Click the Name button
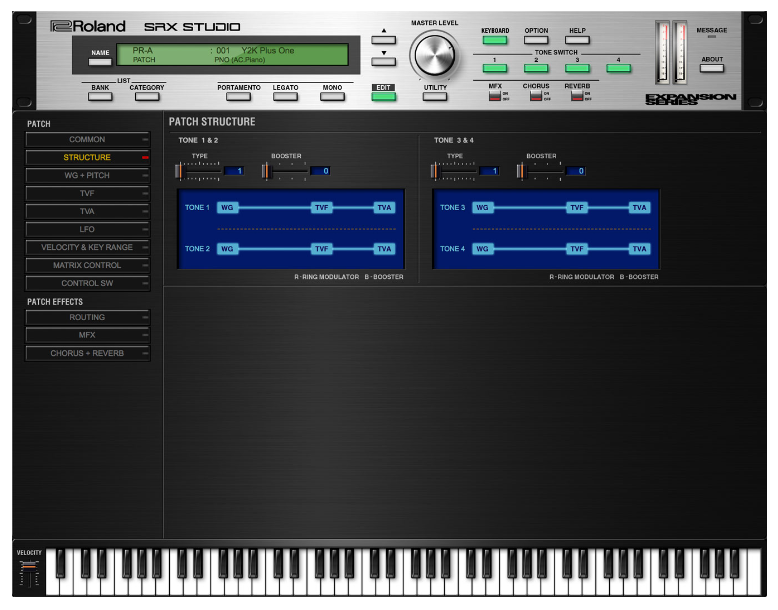This screenshot has height=610, width=778. (100, 62)
